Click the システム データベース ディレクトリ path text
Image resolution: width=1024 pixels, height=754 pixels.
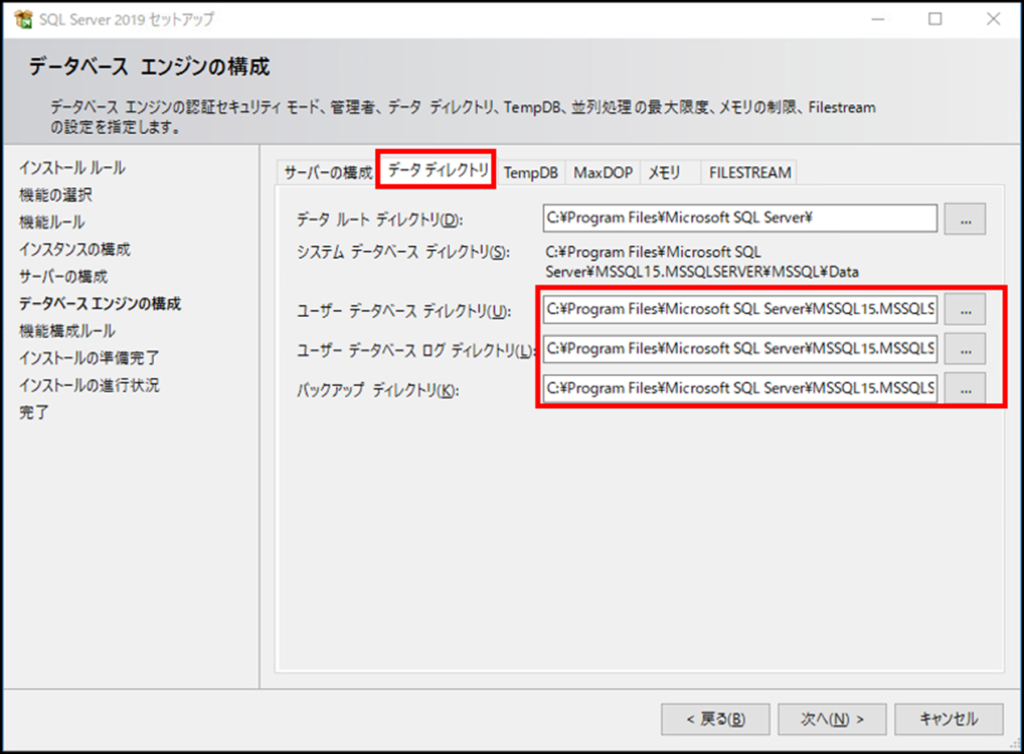click(x=702, y=262)
